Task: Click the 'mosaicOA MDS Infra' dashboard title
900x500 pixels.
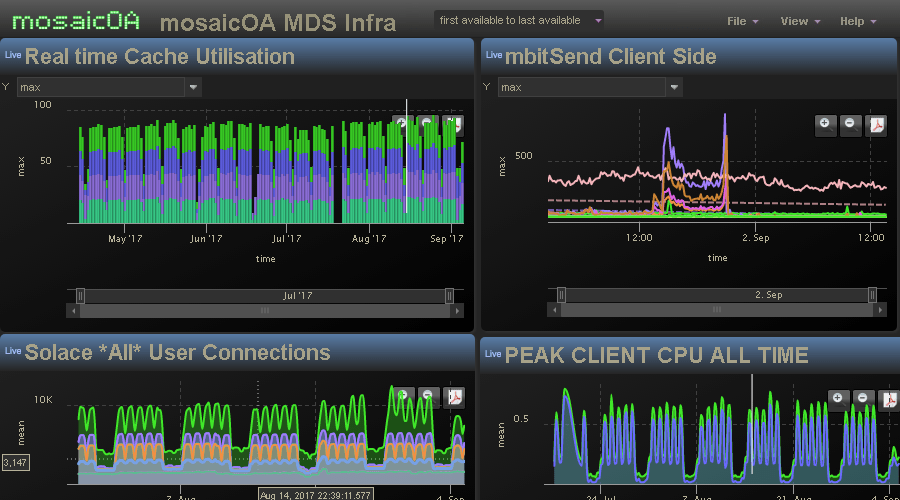Action: [278, 23]
